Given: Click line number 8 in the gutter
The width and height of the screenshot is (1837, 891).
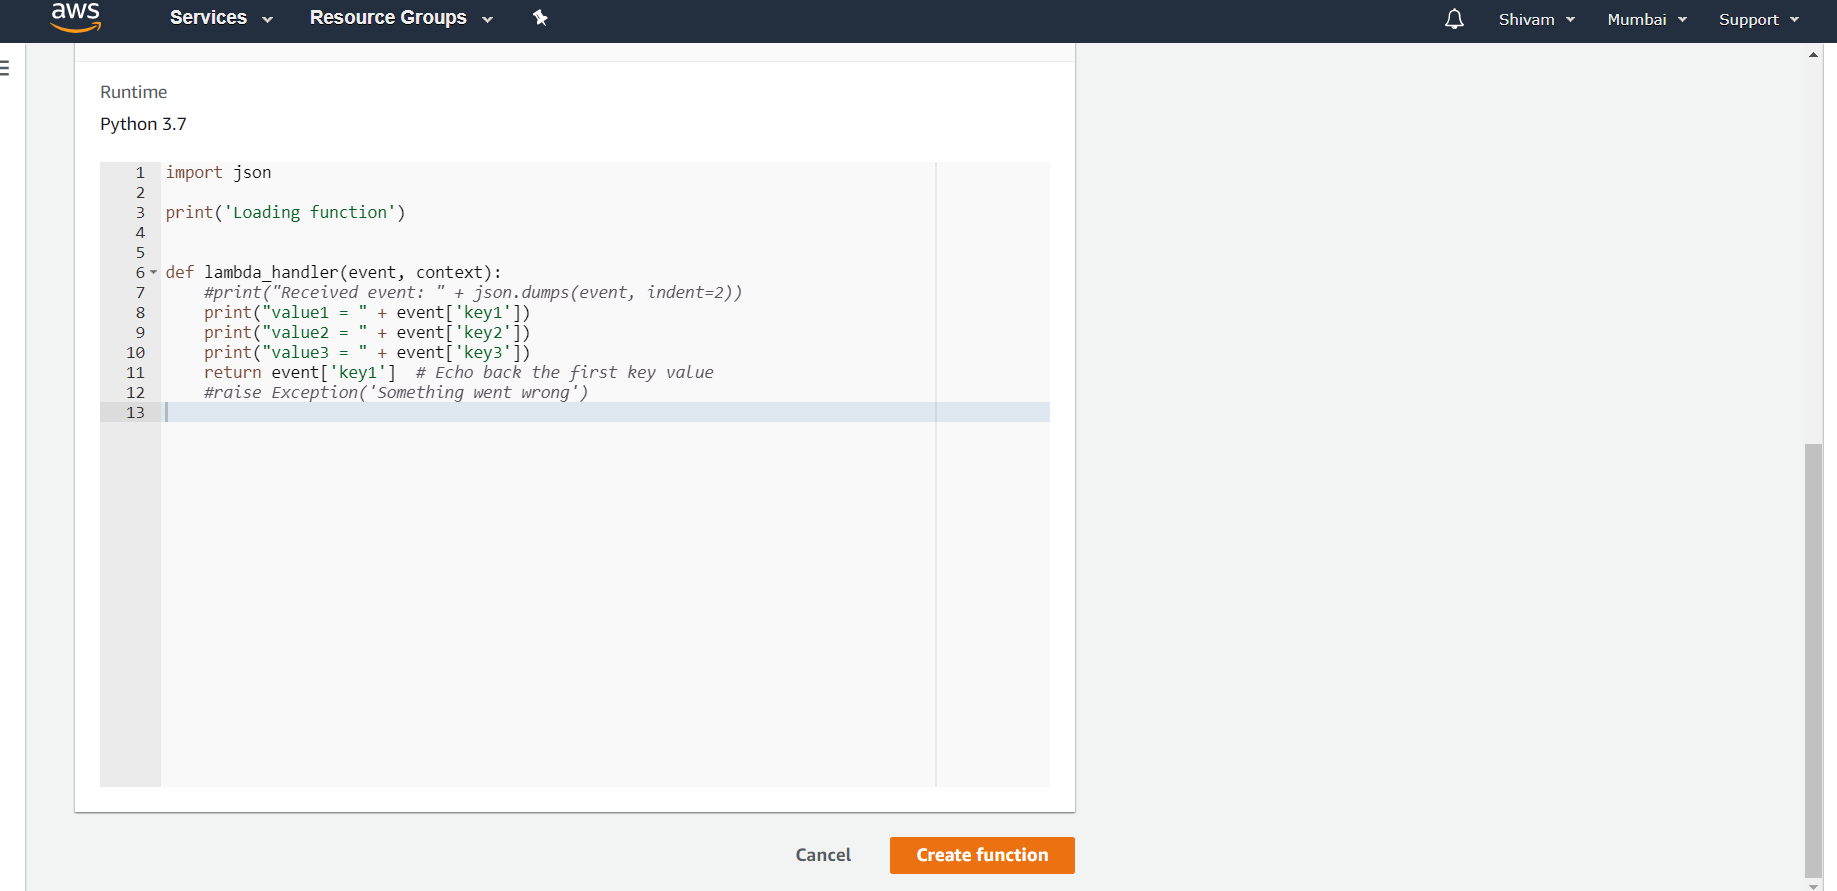Looking at the screenshot, I should pos(140,312).
